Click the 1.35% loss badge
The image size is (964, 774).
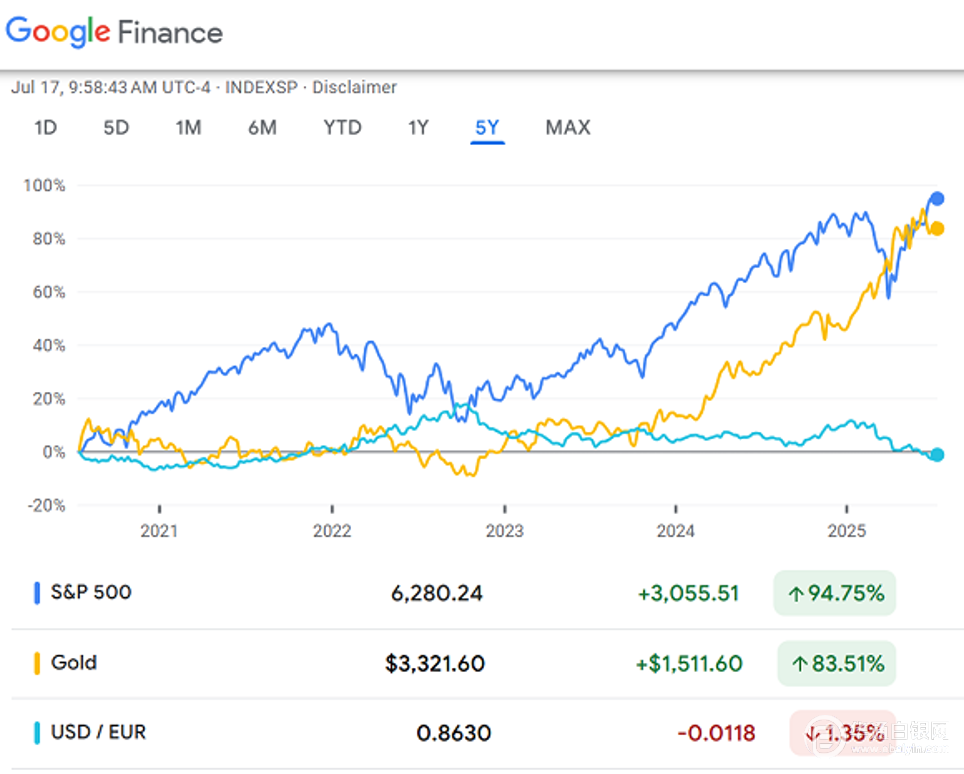(843, 733)
